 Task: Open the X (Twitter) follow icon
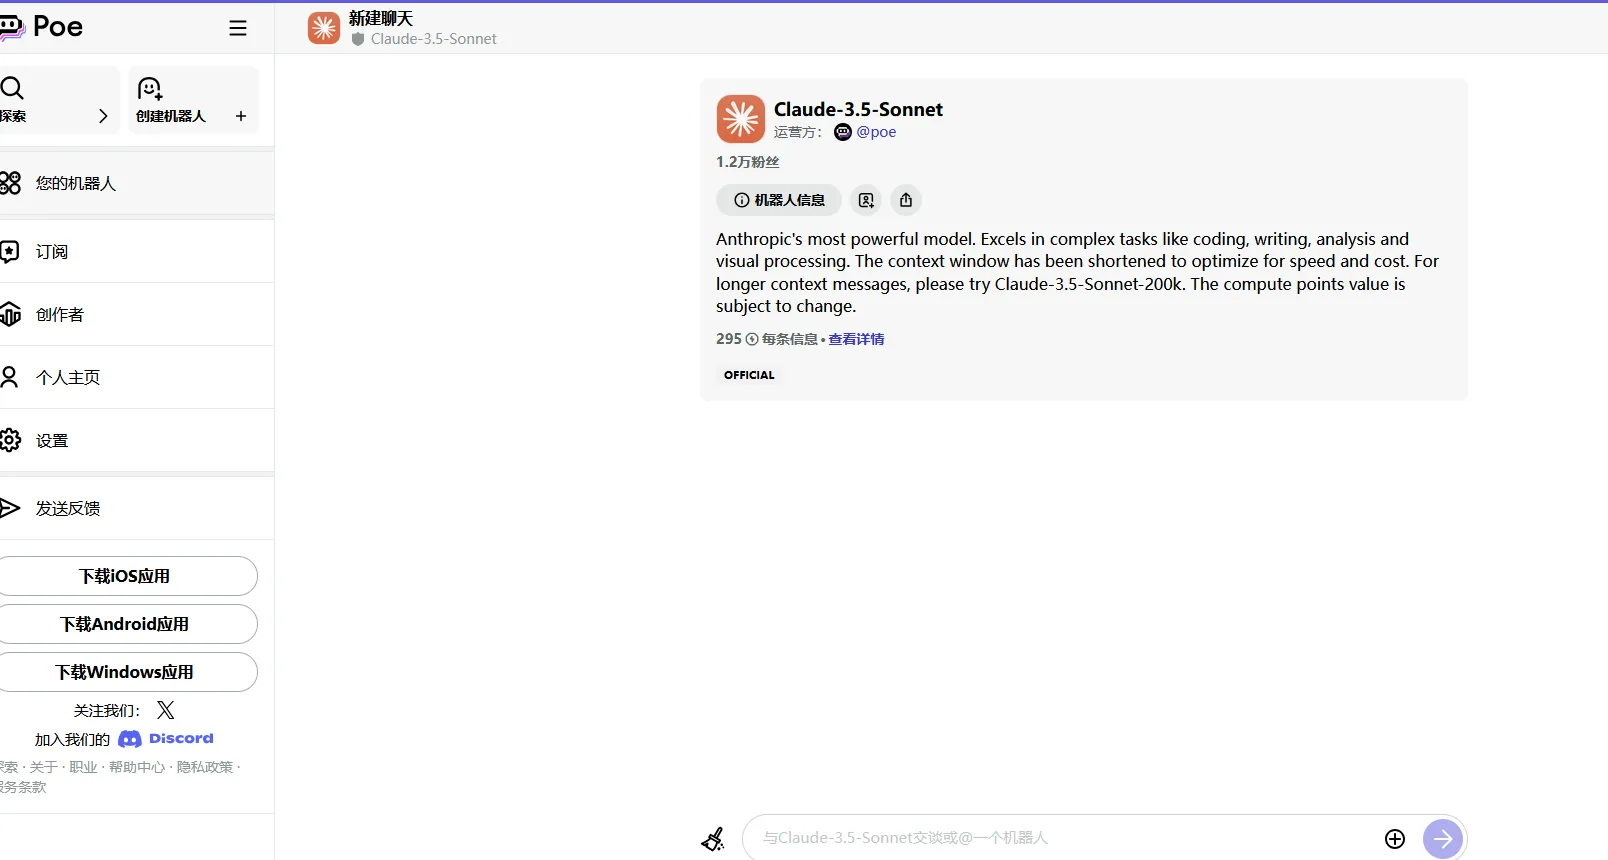click(x=166, y=710)
